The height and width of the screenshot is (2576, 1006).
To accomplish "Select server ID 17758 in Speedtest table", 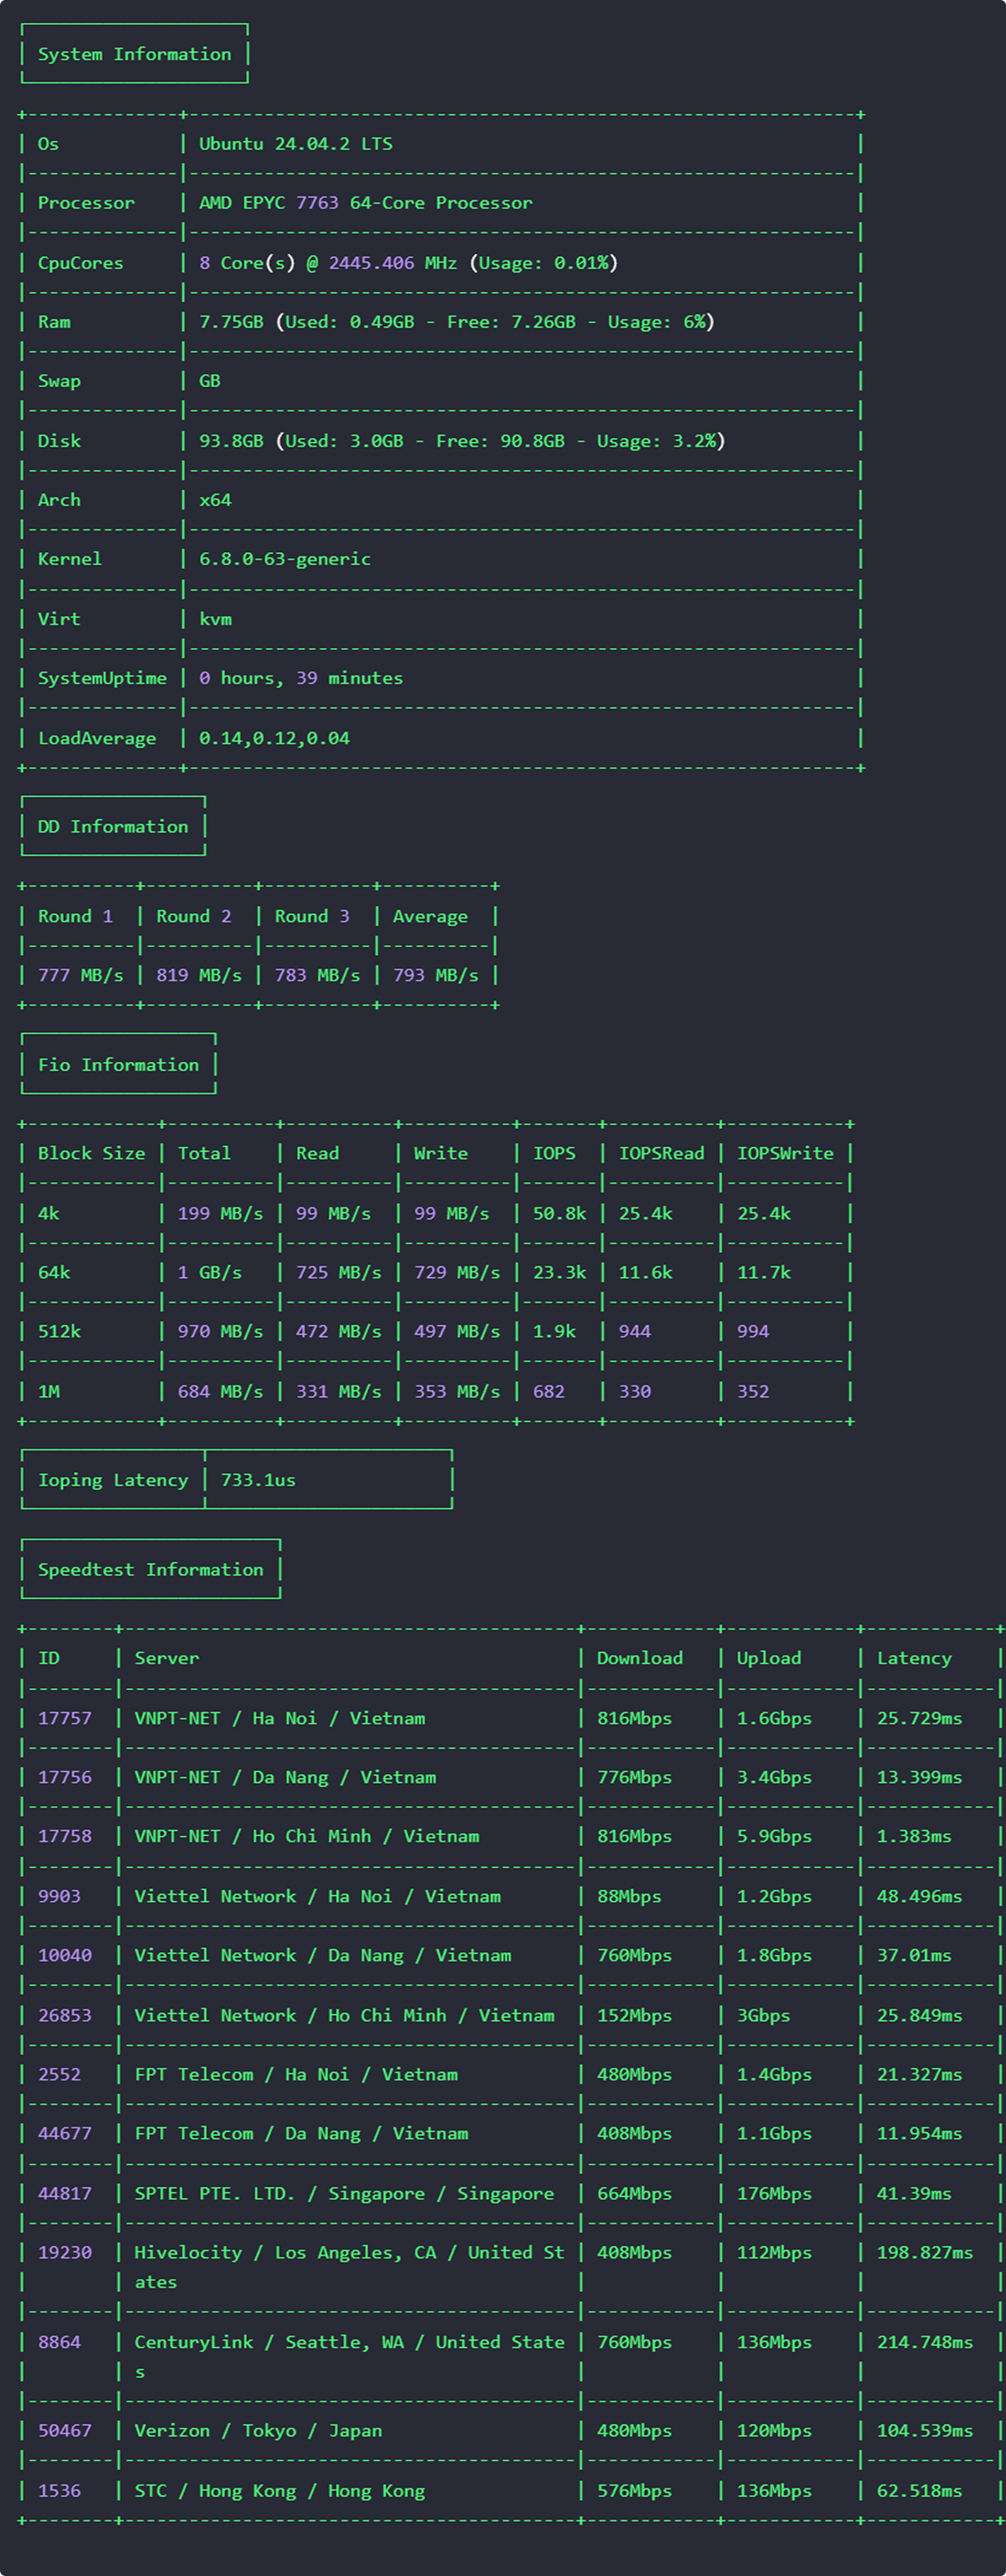I will coord(64,1836).
